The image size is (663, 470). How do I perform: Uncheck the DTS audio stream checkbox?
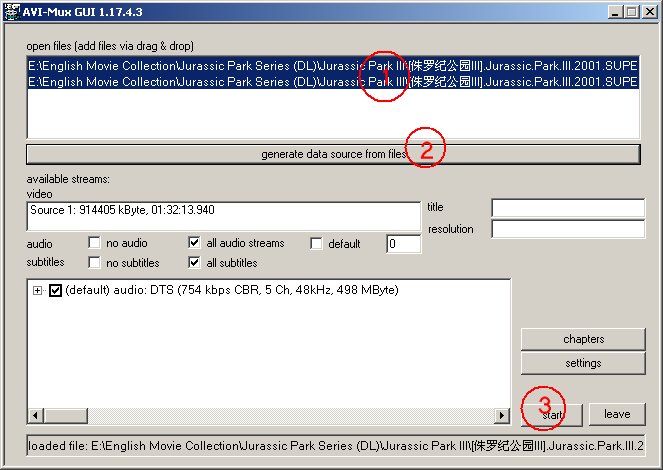click(55, 290)
